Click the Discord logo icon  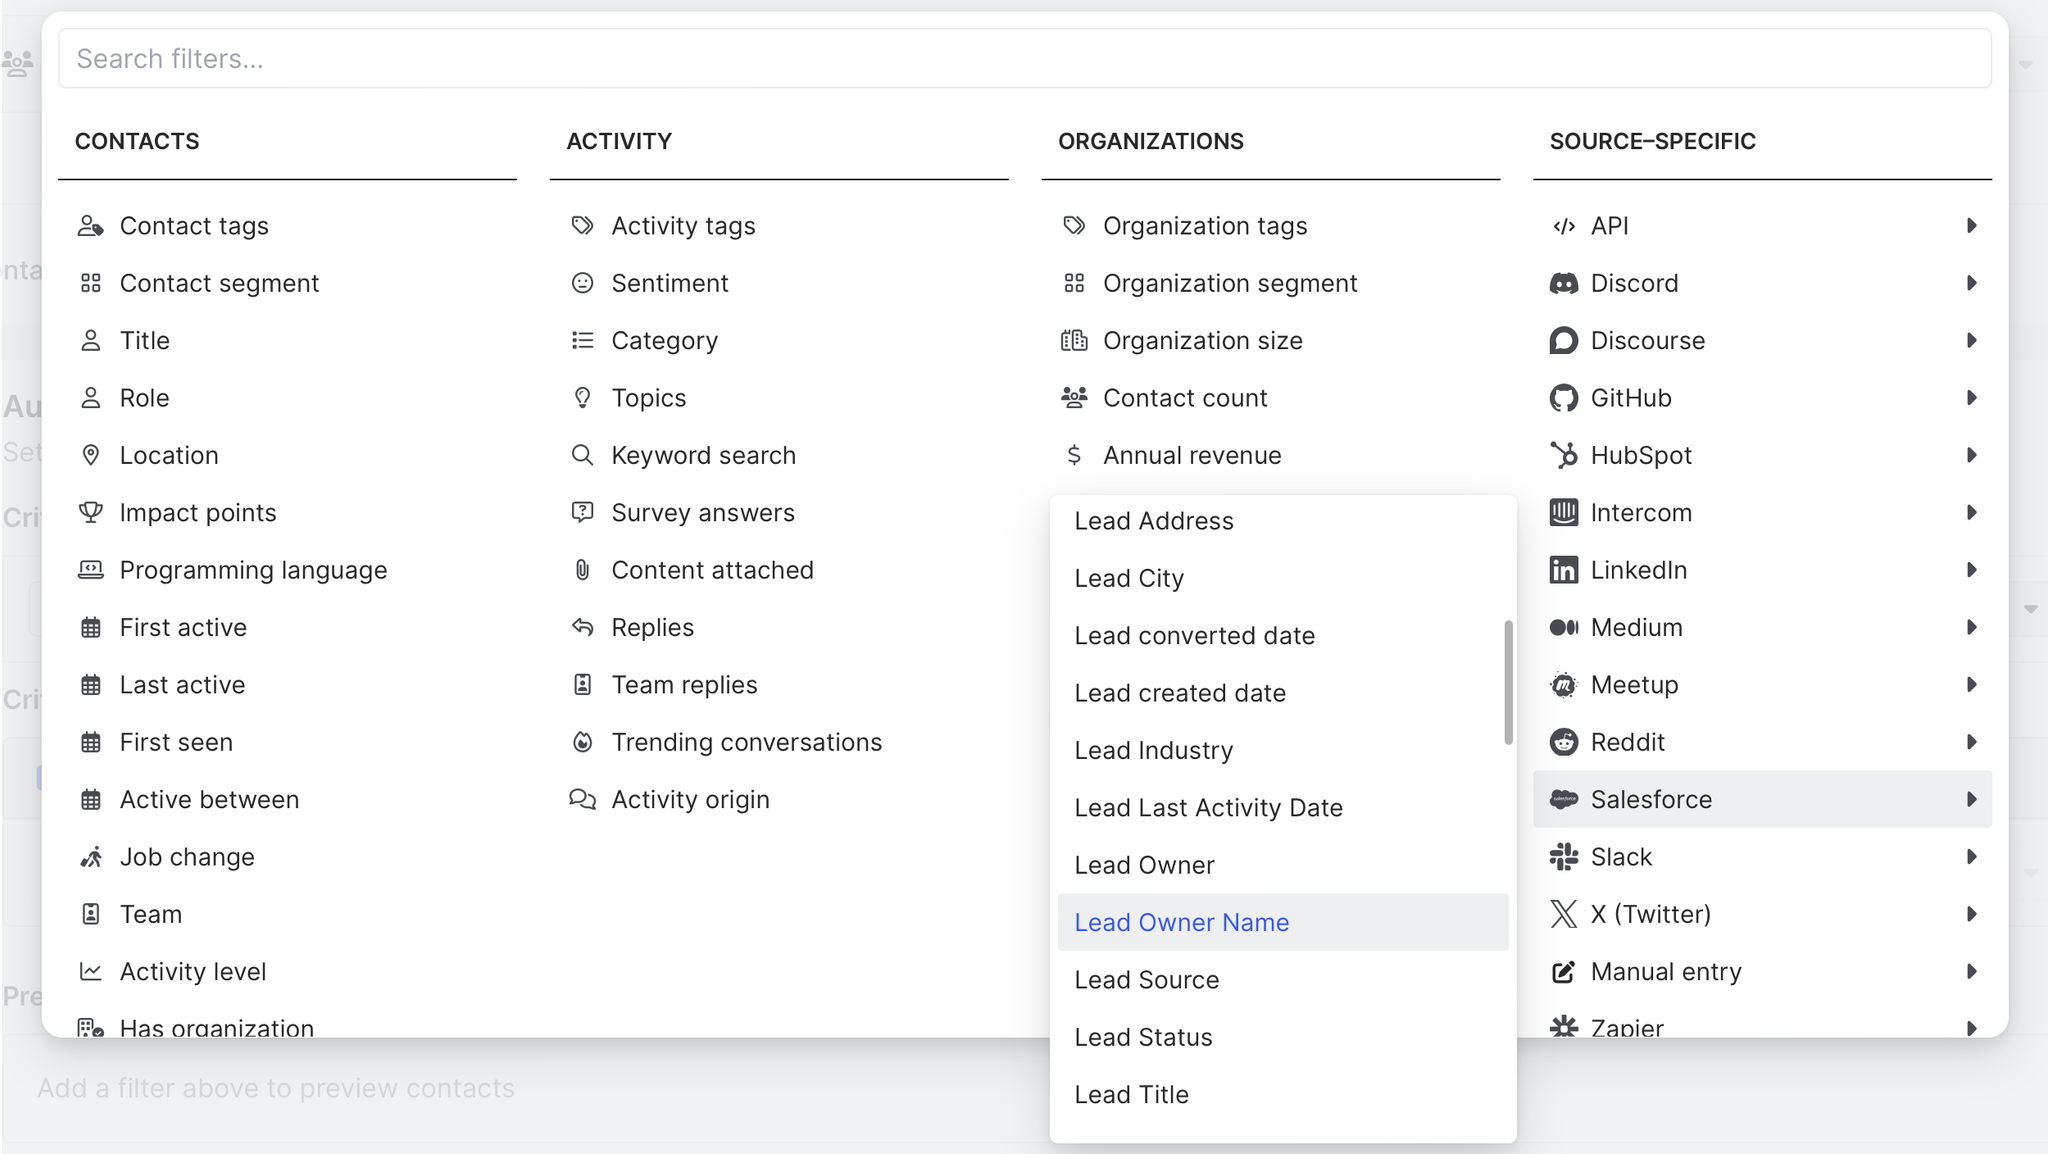coord(1563,283)
